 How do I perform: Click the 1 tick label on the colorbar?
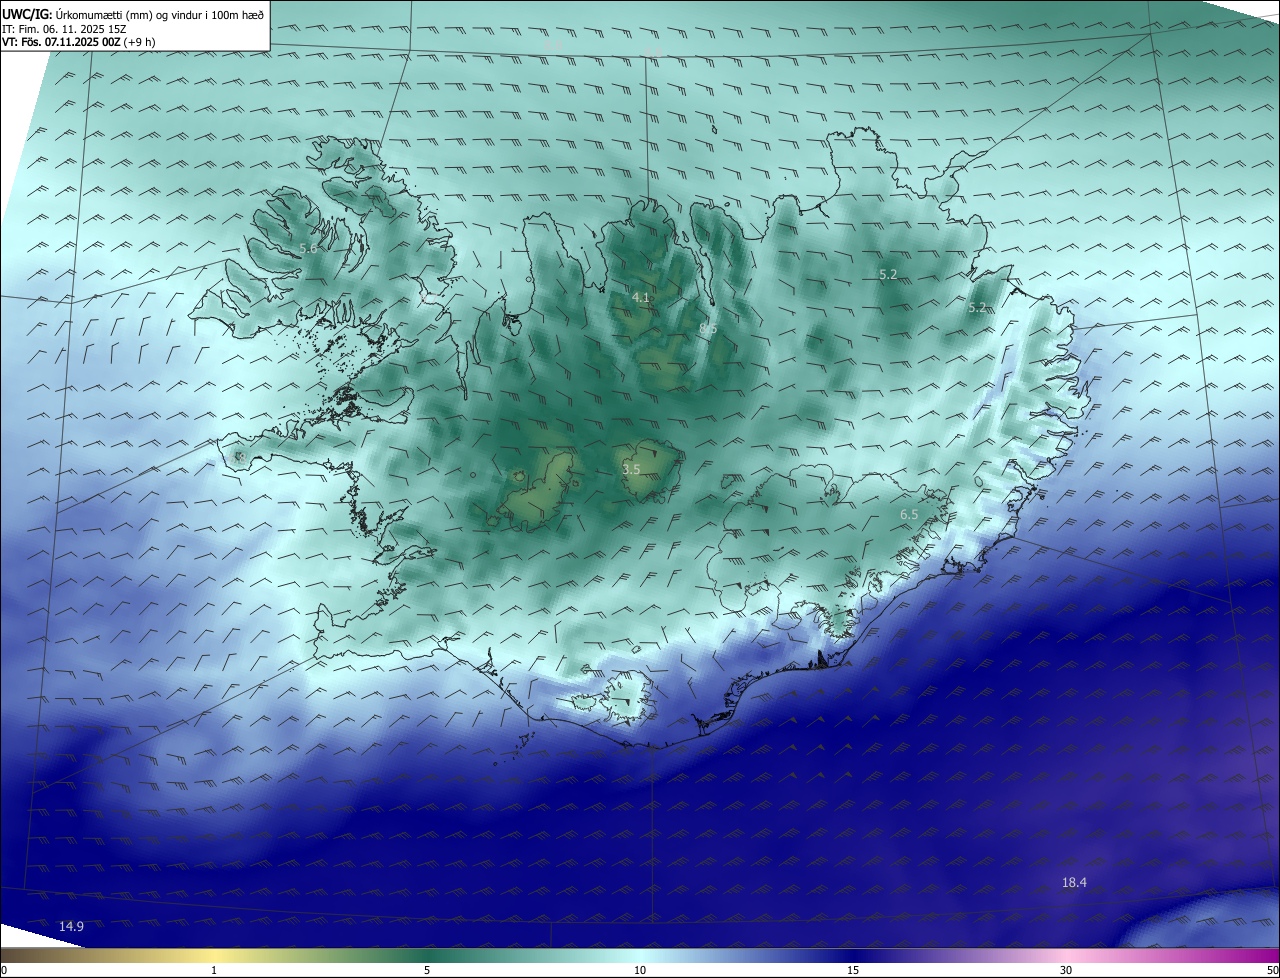tap(214, 970)
